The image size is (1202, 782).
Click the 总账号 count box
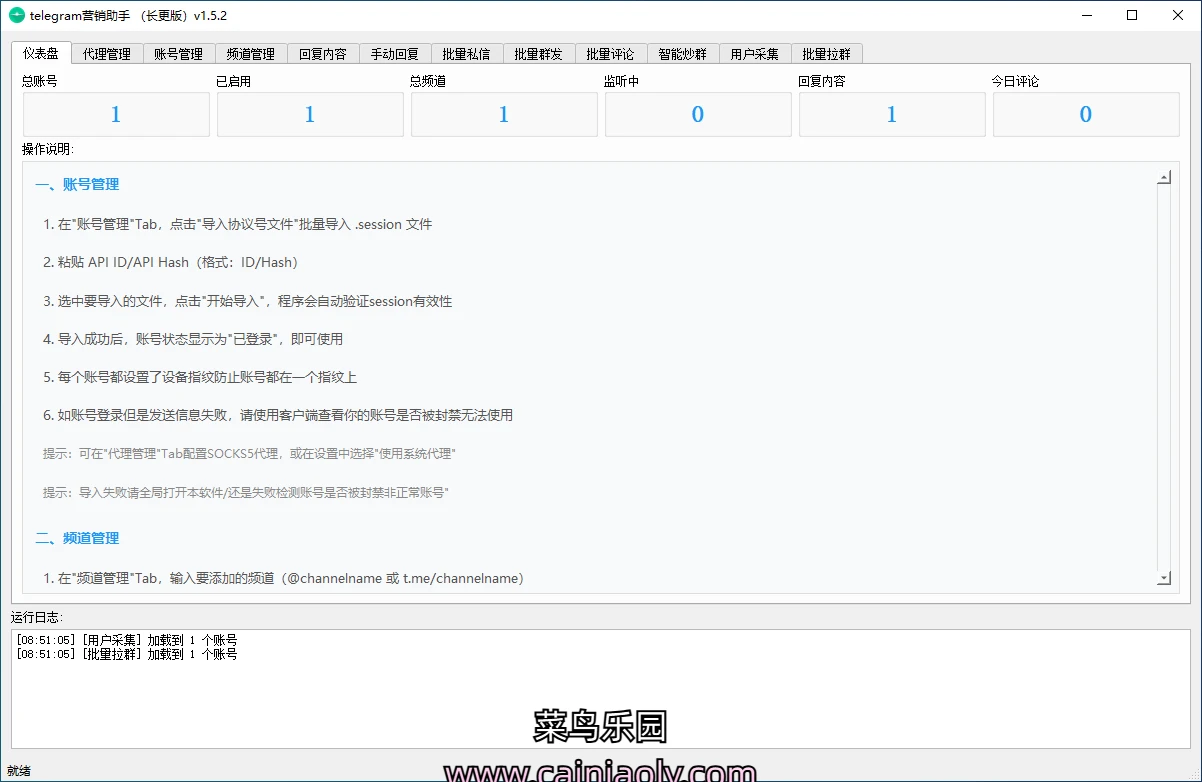click(116, 115)
